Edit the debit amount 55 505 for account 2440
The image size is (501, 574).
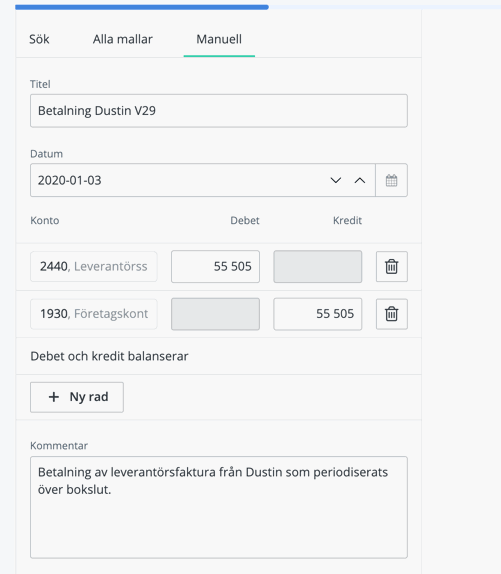coord(216,266)
